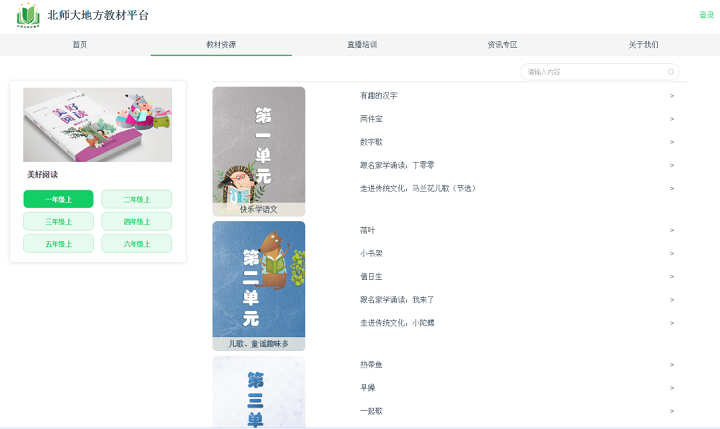Open the 关于我们 tab
The image size is (720, 429).
[643, 45]
